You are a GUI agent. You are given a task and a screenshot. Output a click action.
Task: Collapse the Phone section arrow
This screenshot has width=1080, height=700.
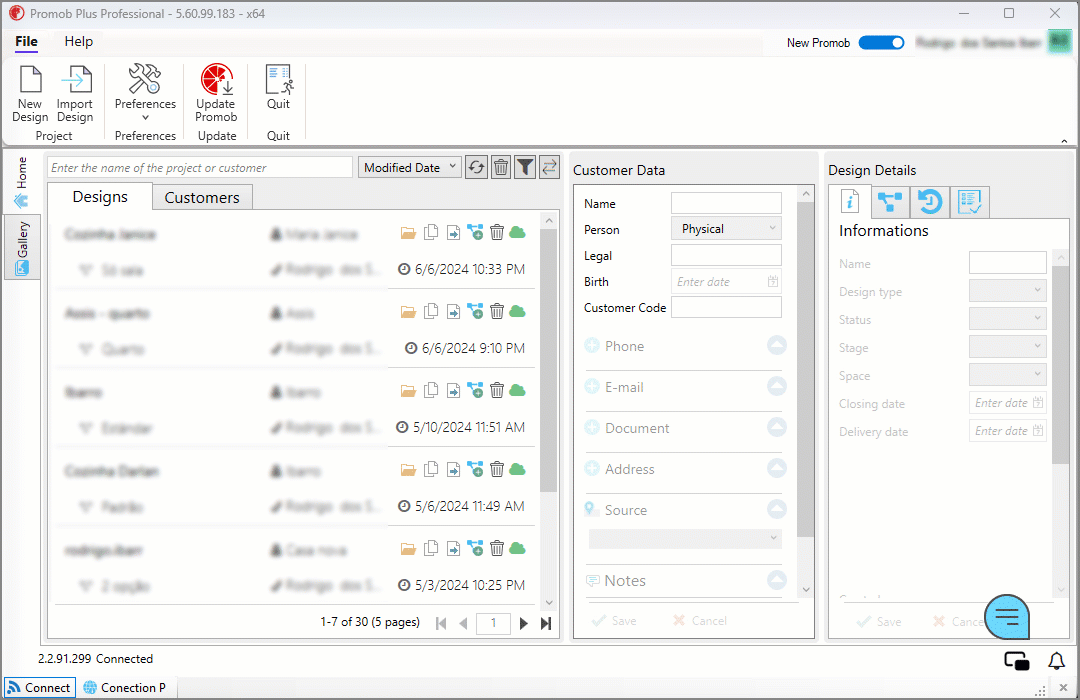pos(776,345)
